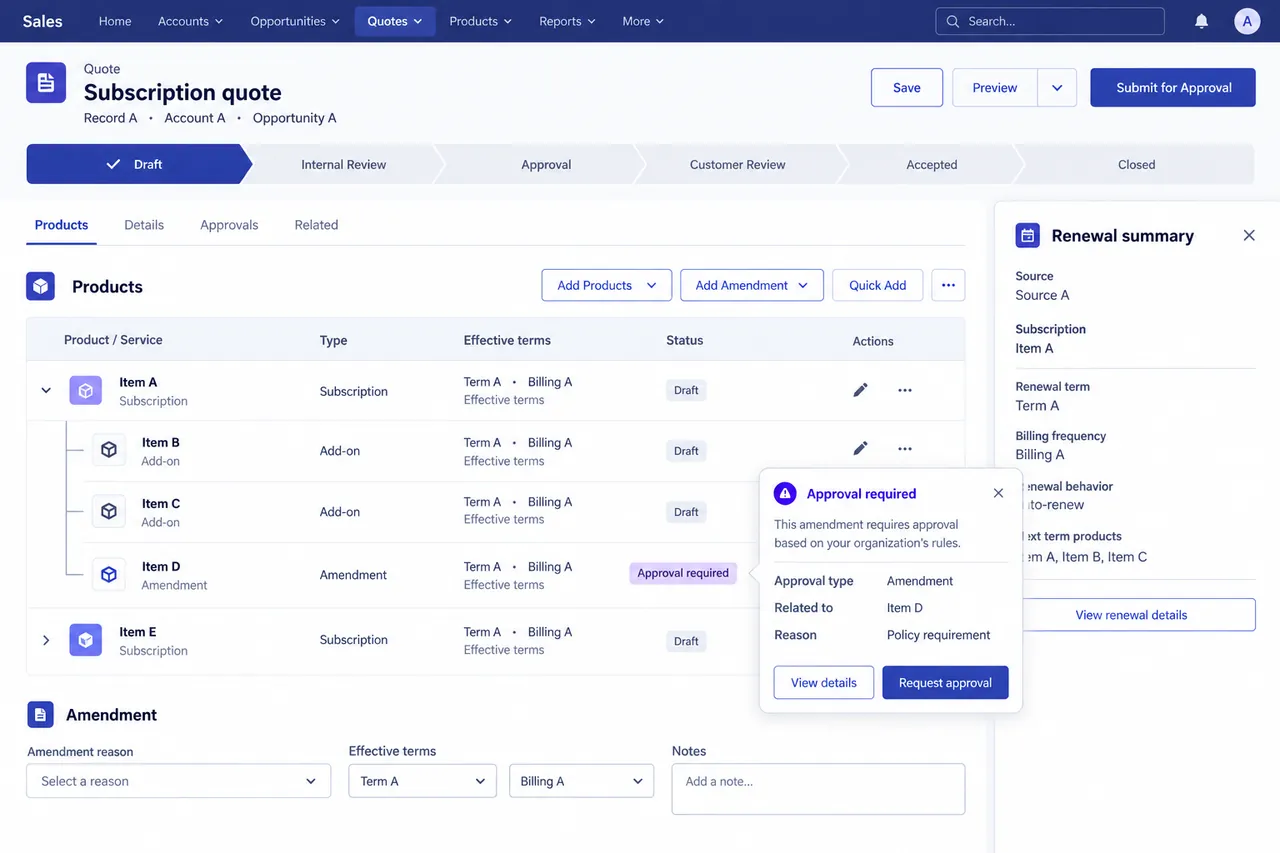
Task: Click the Item A product icon
Action: pyautogui.click(x=86, y=390)
